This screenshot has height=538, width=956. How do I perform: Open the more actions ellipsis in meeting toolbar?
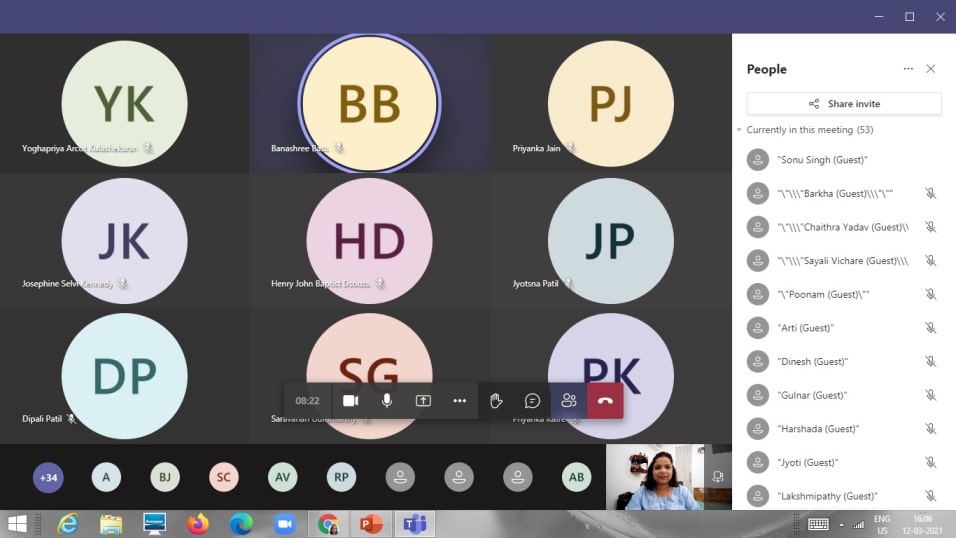pyautogui.click(x=460, y=401)
